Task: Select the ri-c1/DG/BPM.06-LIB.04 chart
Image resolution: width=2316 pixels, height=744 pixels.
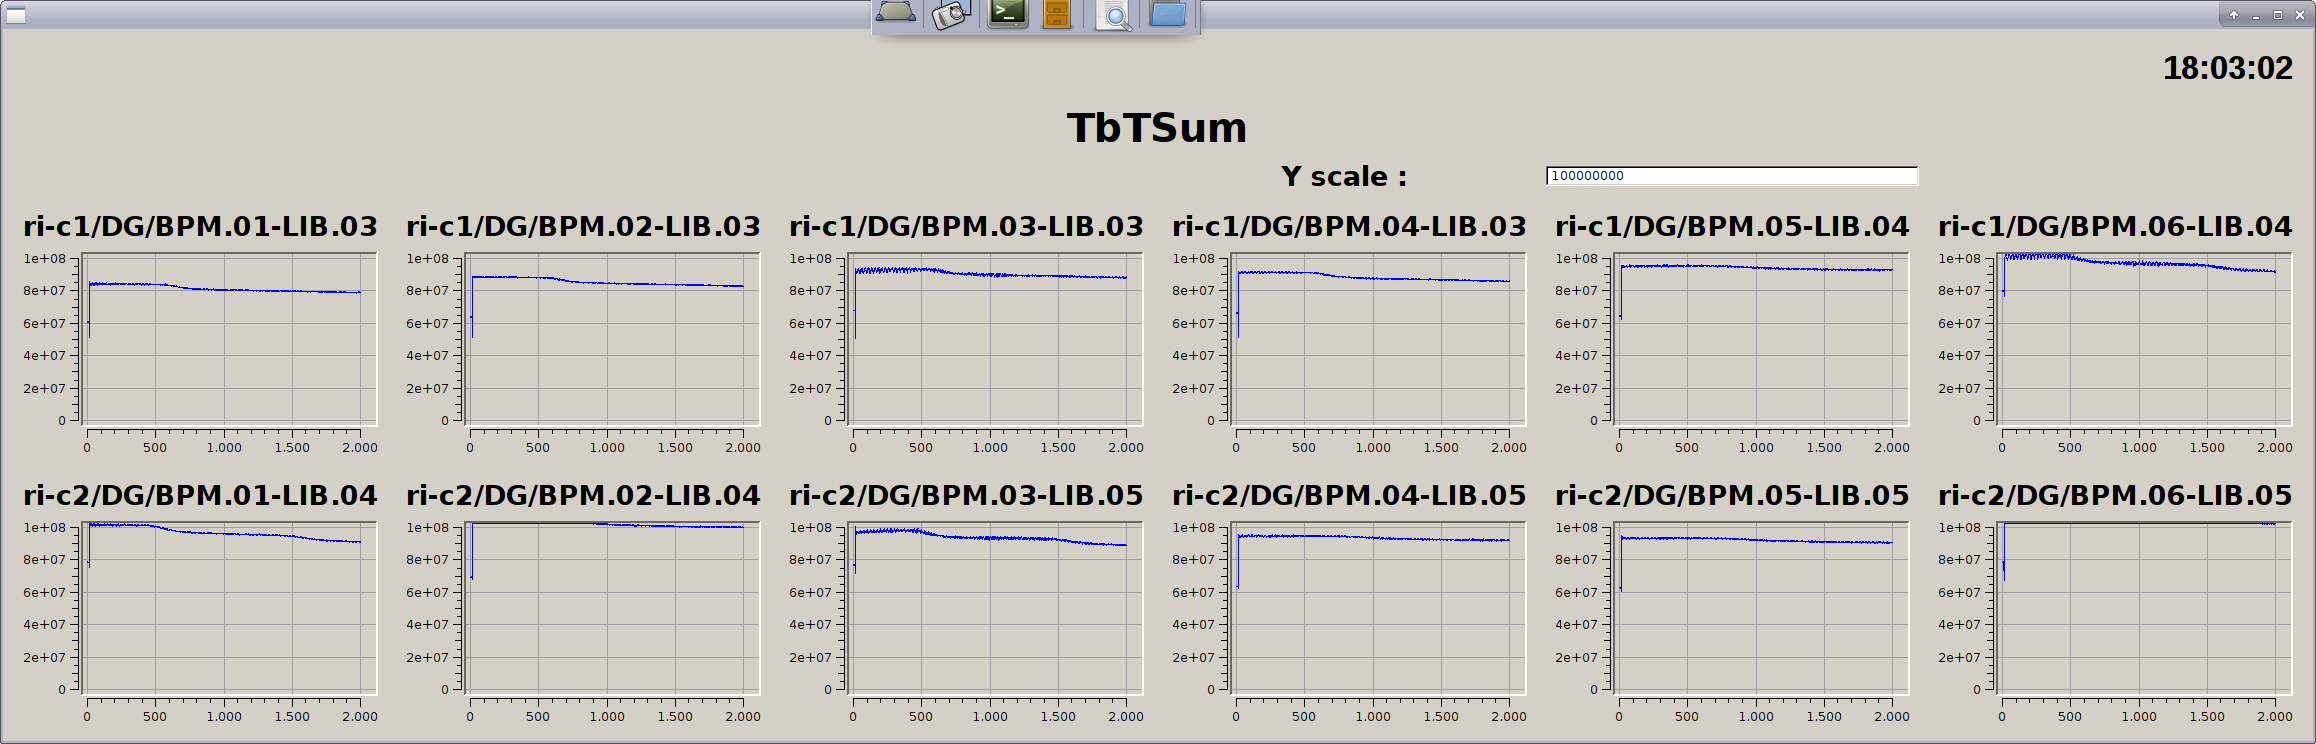Action: click(x=2144, y=339)
